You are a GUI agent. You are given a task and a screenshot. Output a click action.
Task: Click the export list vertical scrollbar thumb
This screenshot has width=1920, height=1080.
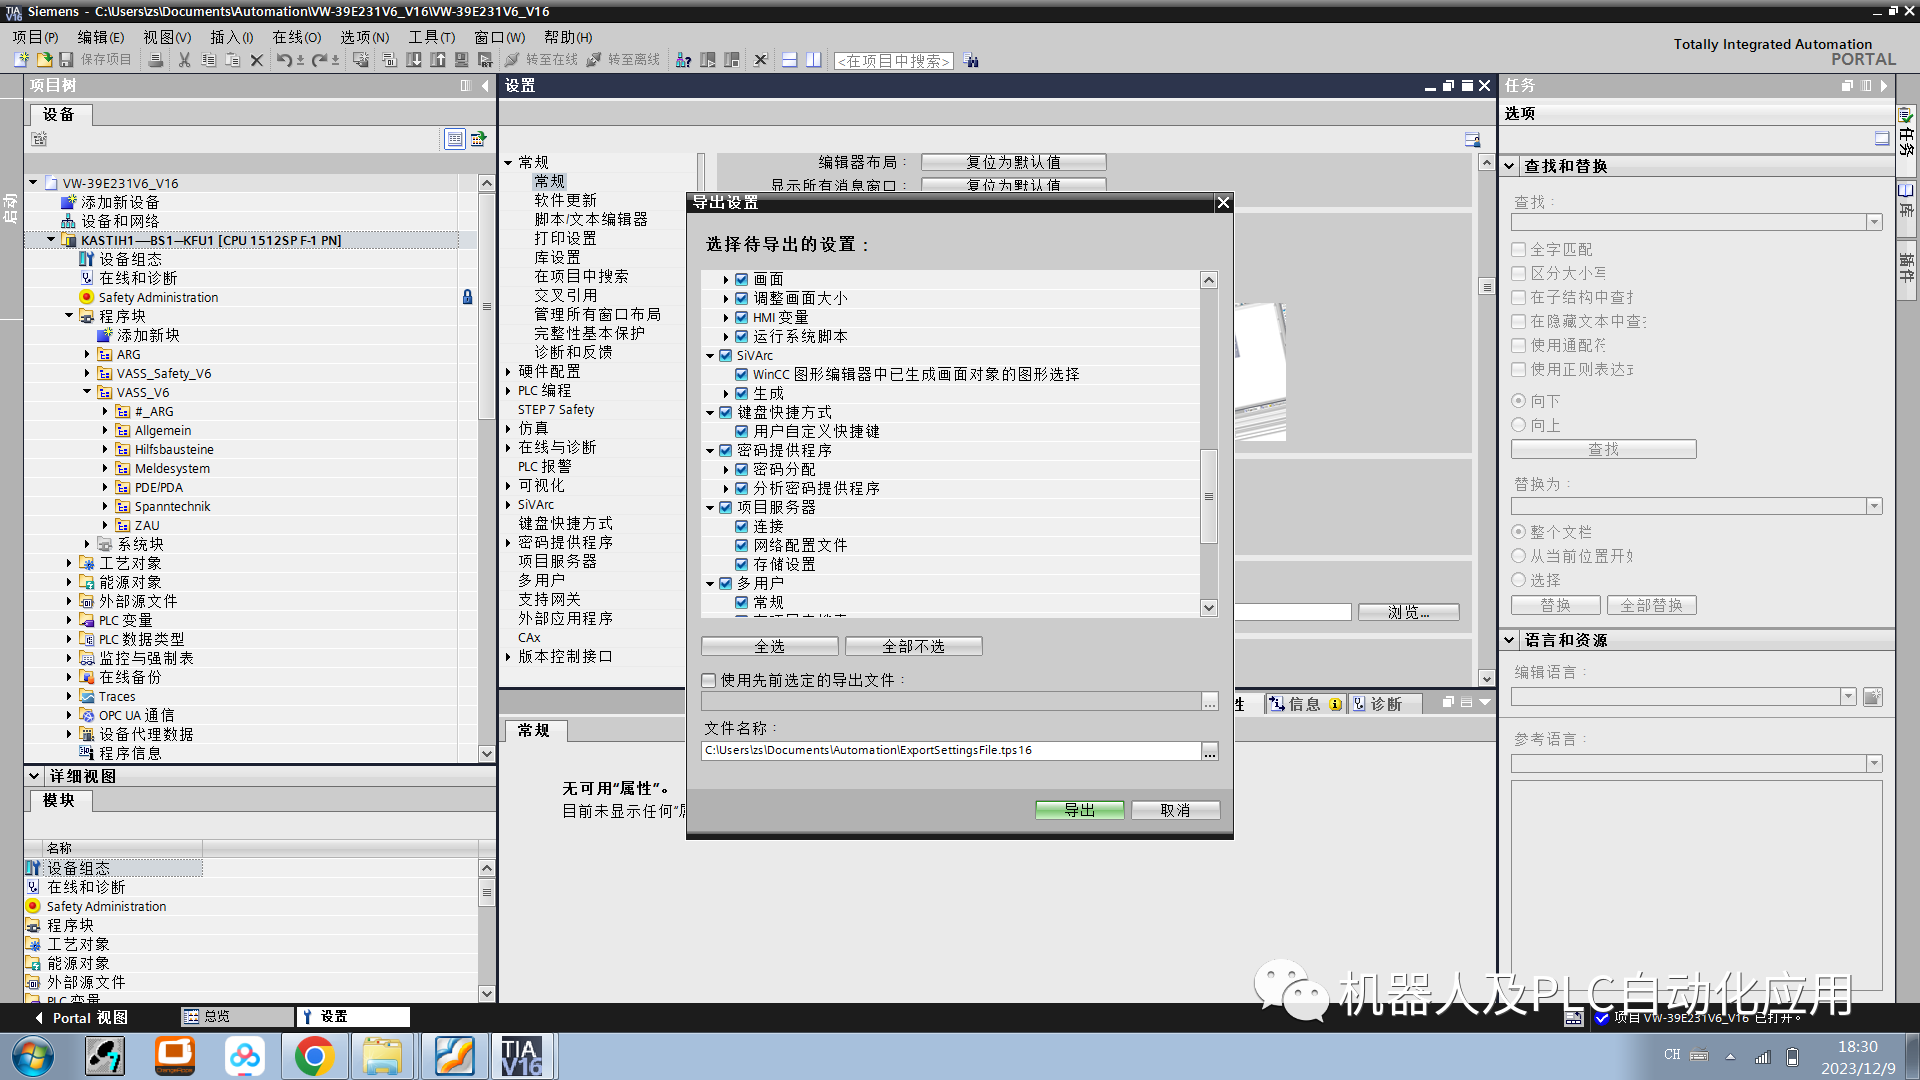pos(1209,496)
